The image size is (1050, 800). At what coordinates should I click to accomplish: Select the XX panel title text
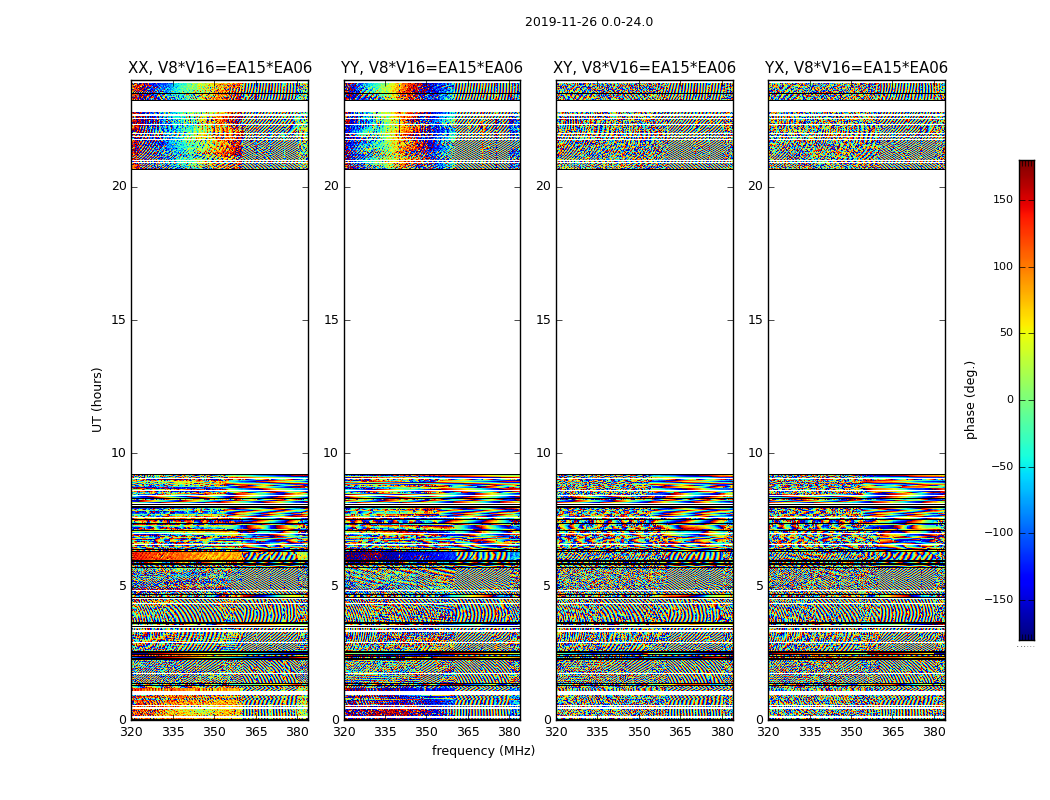219,68
